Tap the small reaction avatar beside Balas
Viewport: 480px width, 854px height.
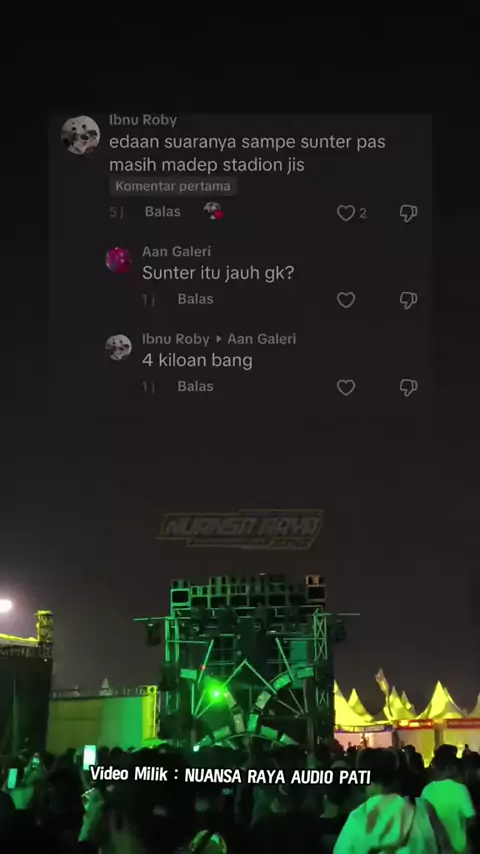[x=214, y=211]
